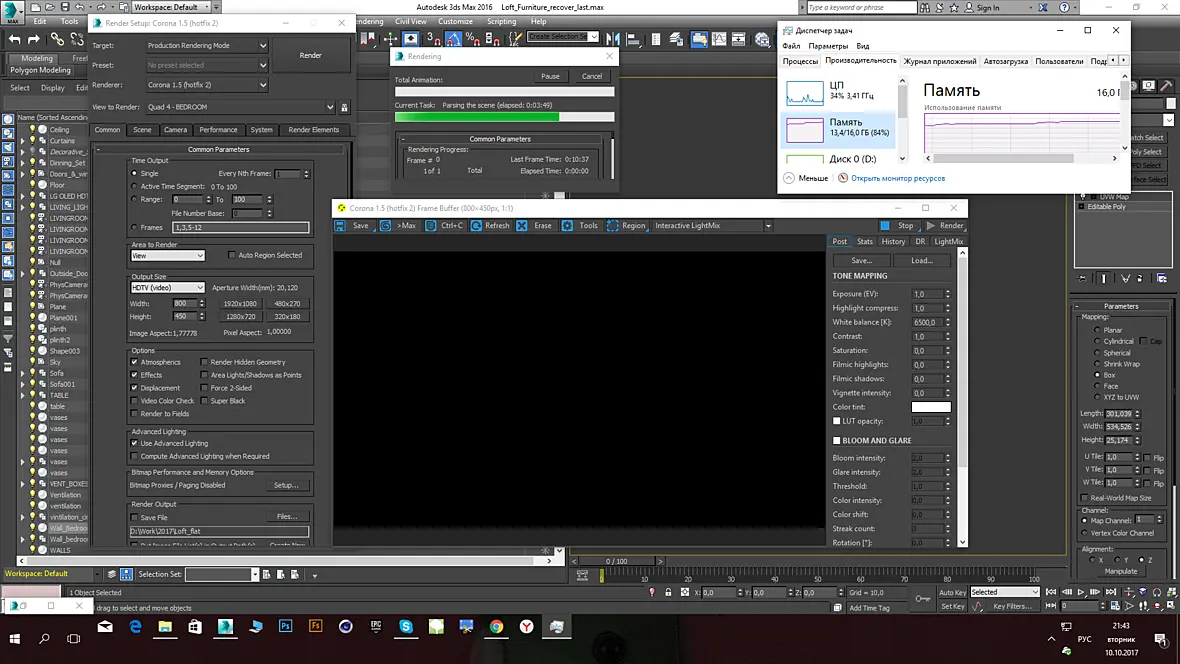The height and width of the screenshot is (664, 1180).
Task: Select Single time output radio
Action: [x=135, y=173]
